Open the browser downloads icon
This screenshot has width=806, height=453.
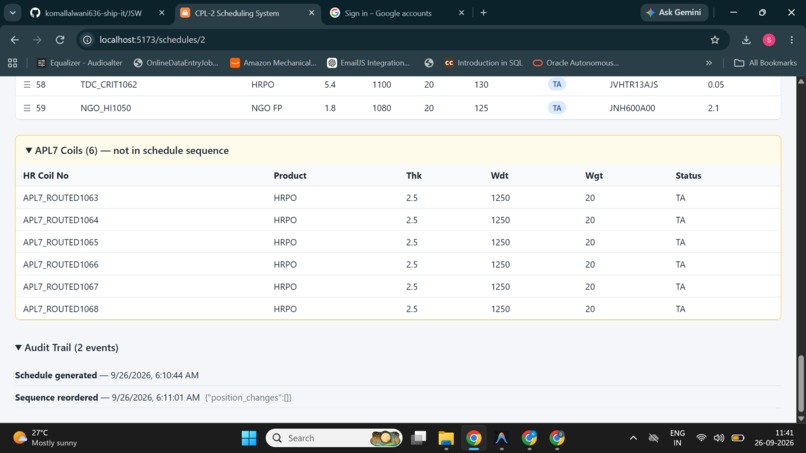pos(746,40)
